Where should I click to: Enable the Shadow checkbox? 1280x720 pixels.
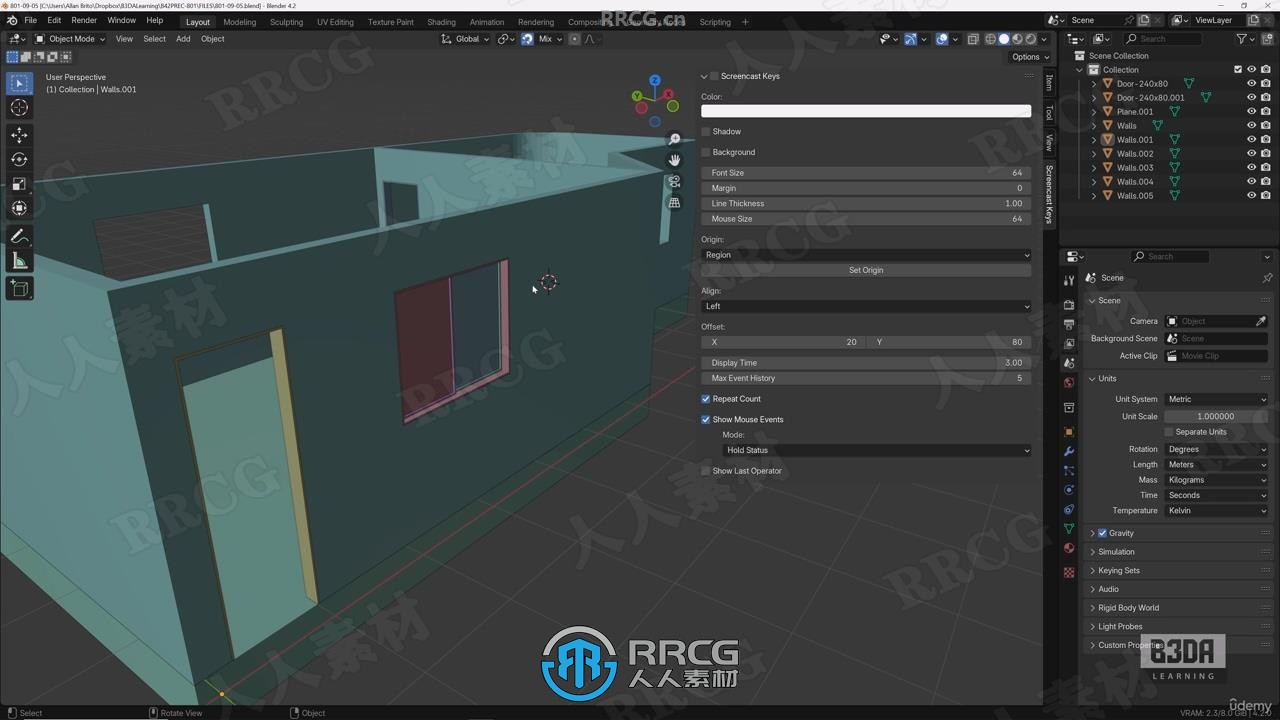click(x=706, y=132)
